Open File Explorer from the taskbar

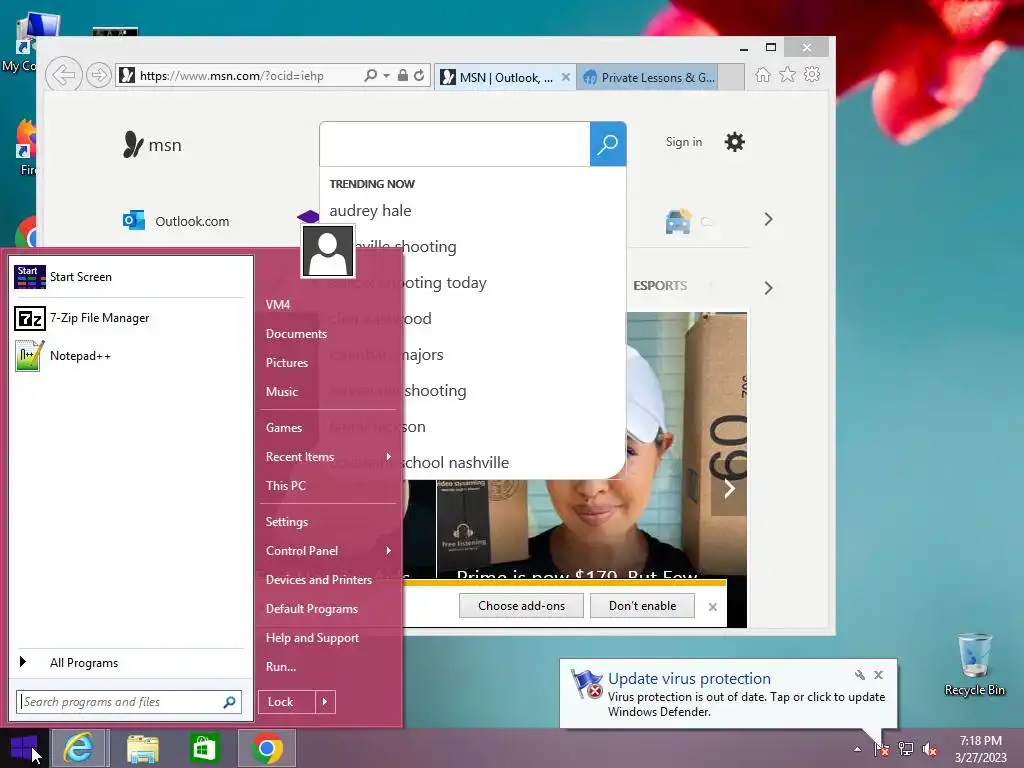[143, 748]
